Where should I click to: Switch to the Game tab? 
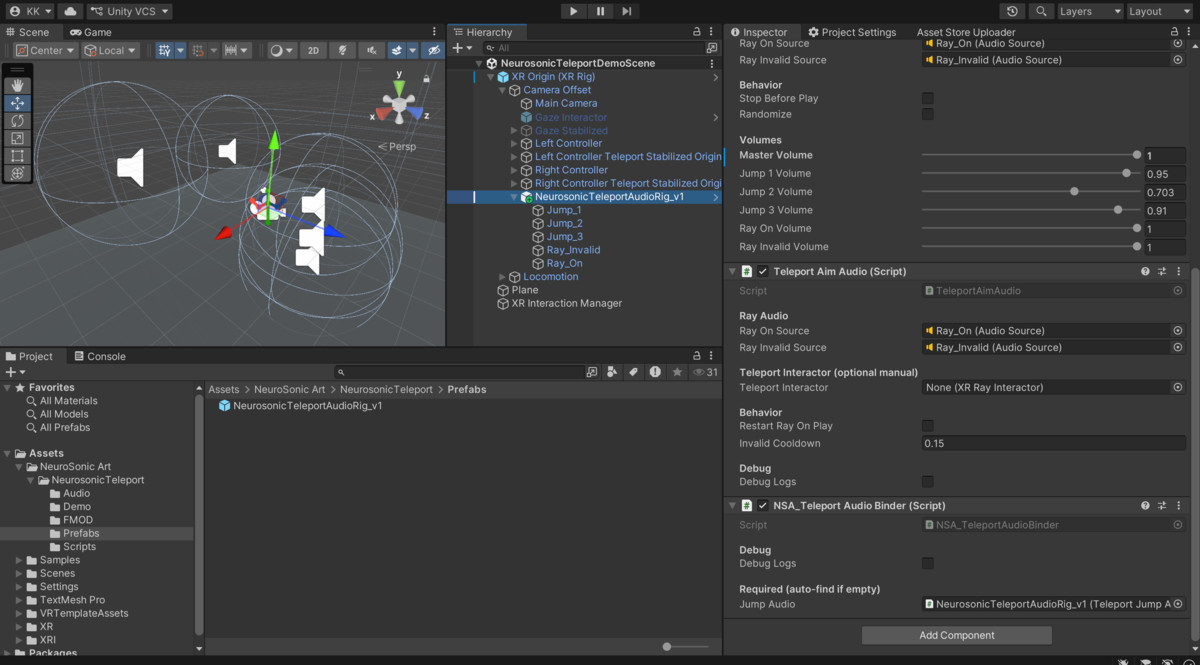click(88, 31)
